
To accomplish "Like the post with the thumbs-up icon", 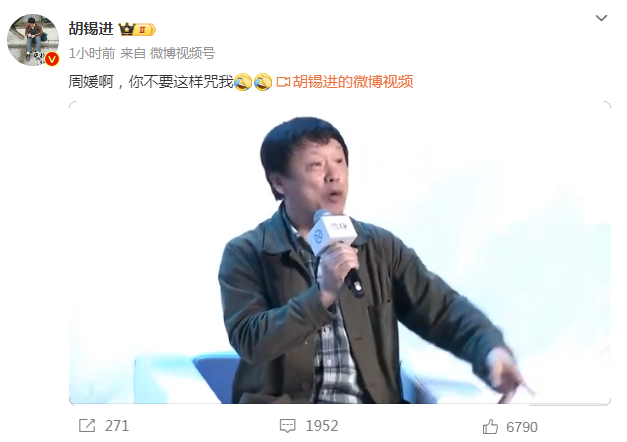I will click(x=490, y=426).
